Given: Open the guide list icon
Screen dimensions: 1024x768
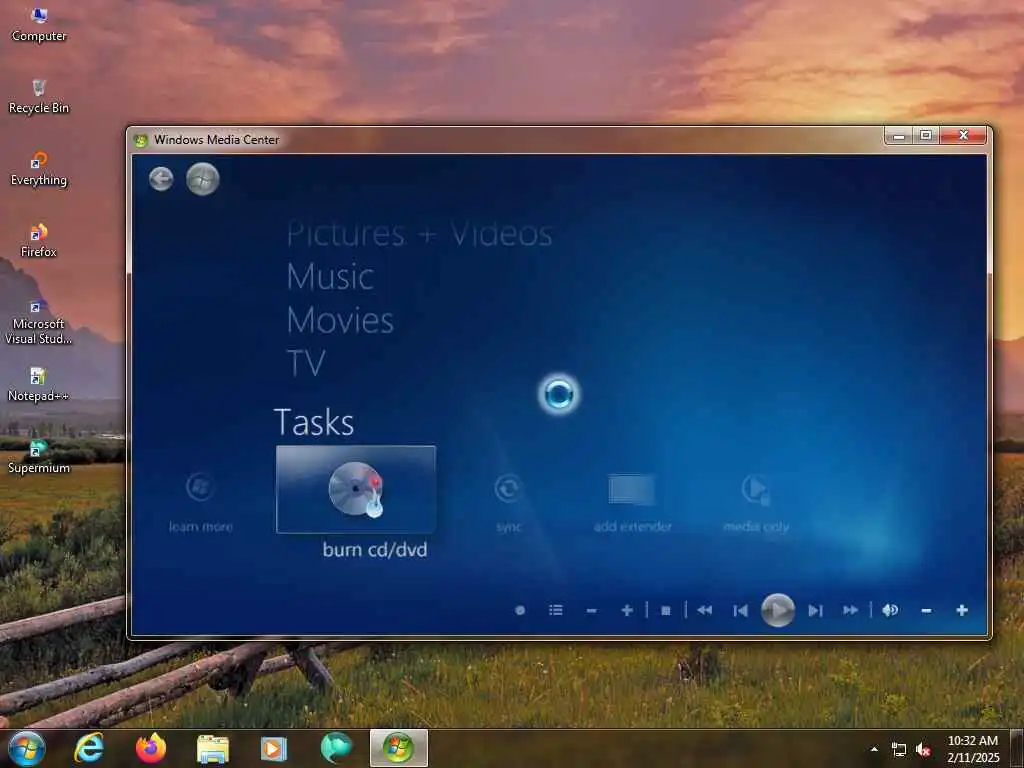Looking at the screenshot, I should pos(556,610).
